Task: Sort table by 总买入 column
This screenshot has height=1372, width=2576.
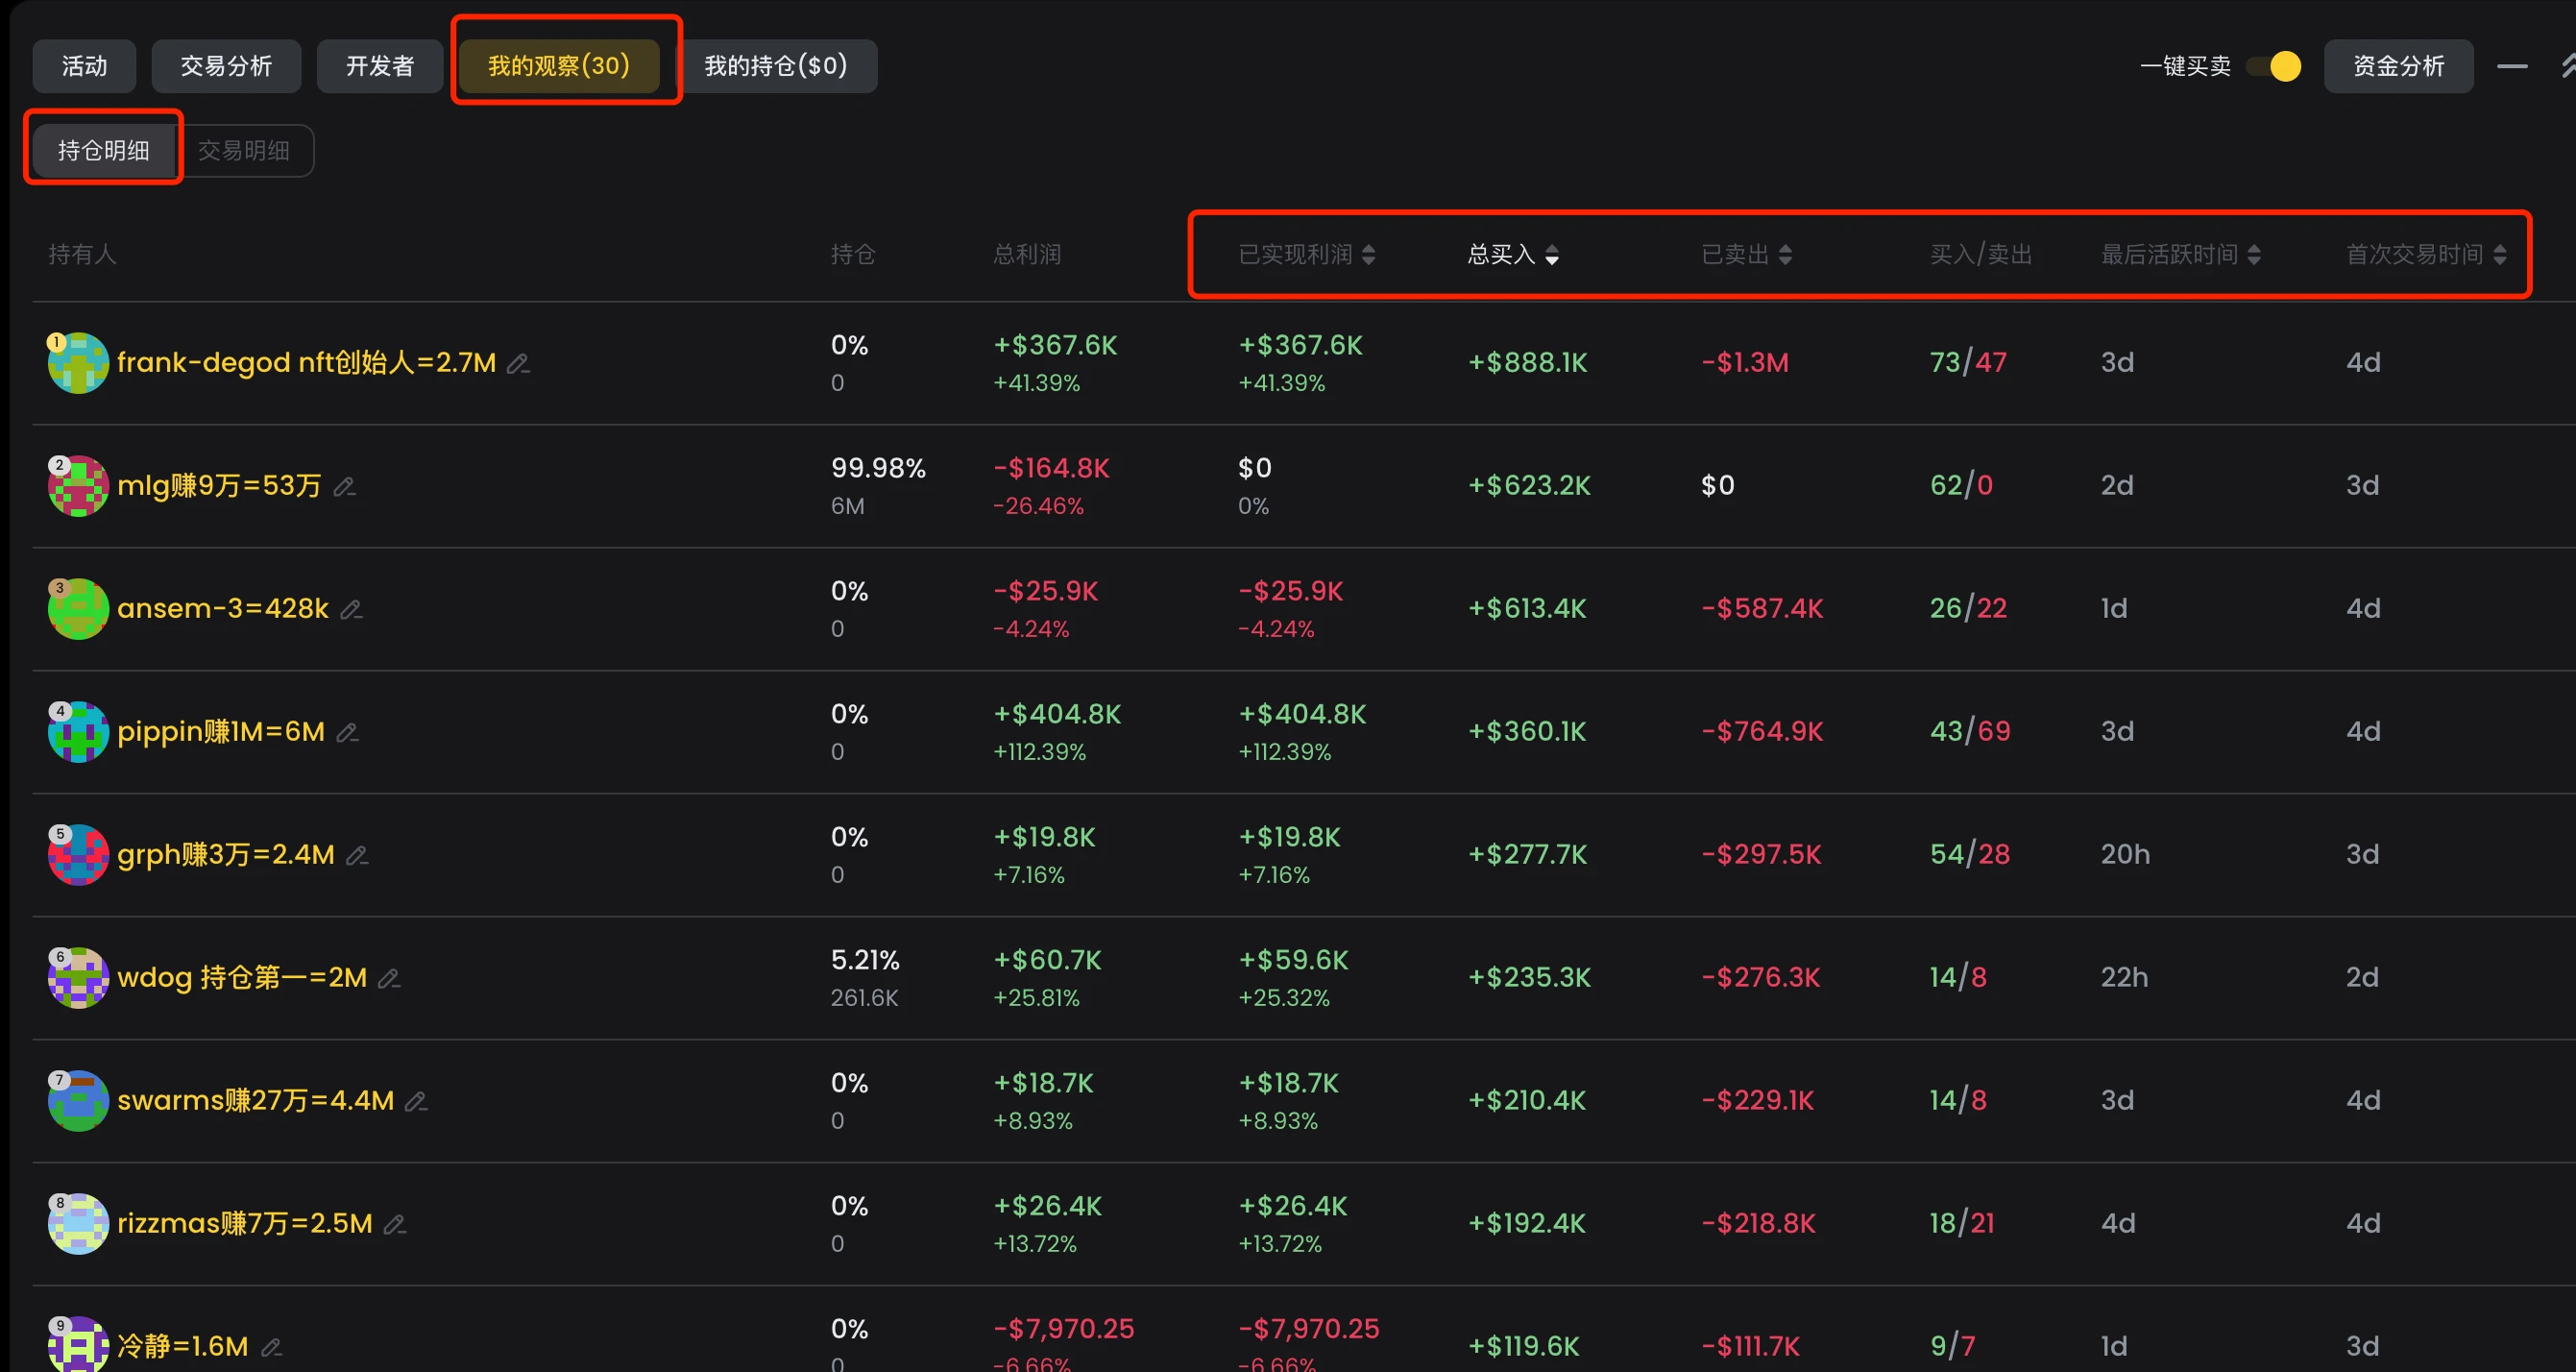Action: click(x=1552, y=255)
